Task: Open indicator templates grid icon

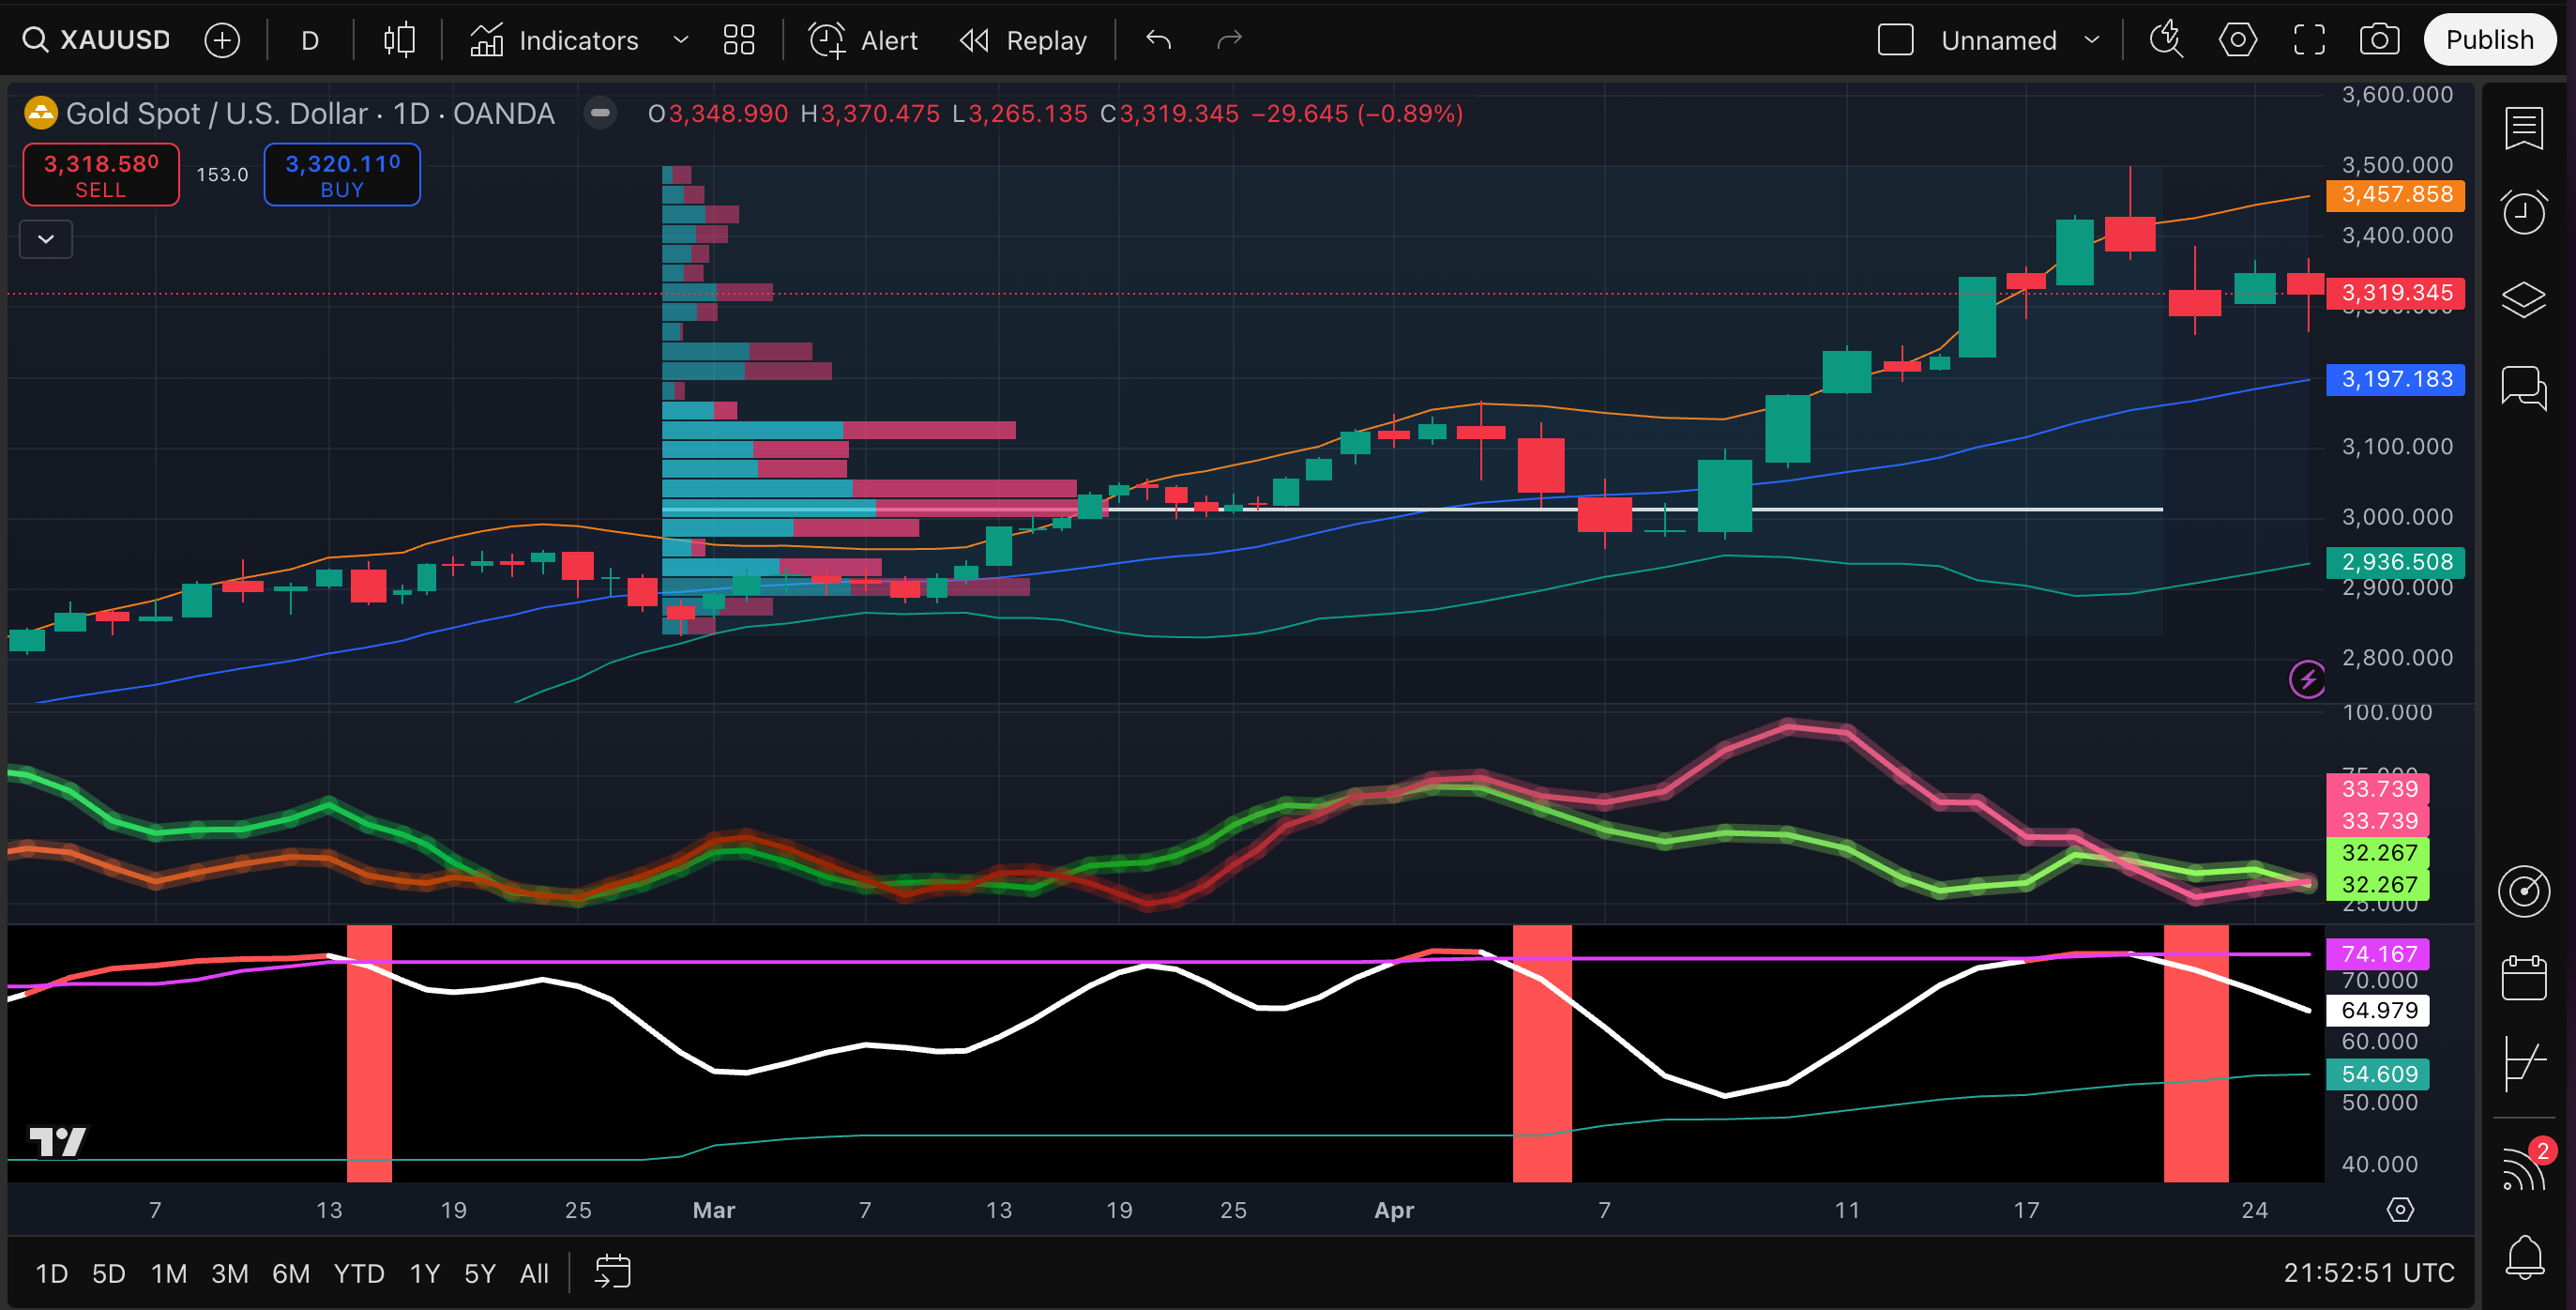Action: 739,40
